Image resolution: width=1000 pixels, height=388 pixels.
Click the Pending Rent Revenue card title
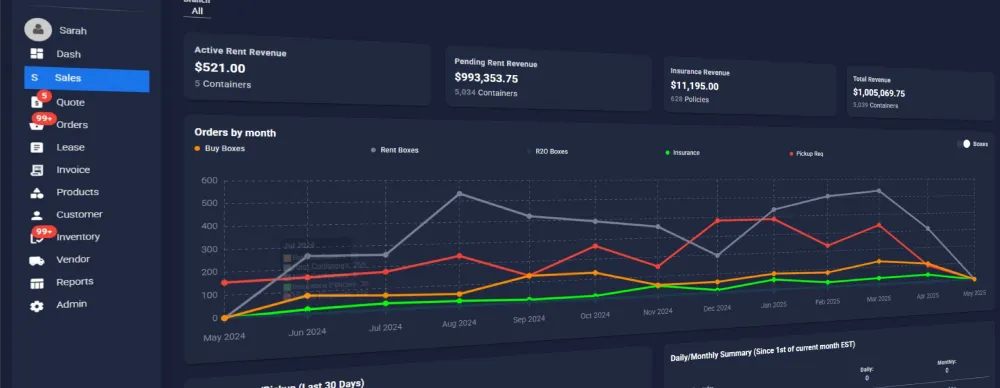(496, 63)
